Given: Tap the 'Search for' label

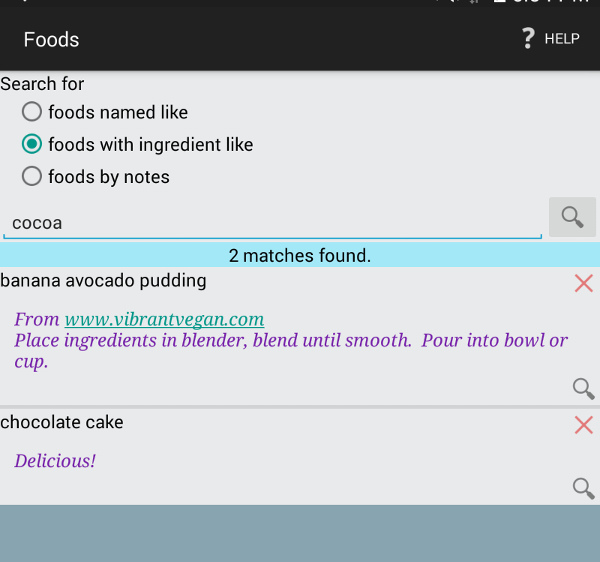Looking at the screenshot, I should tap(42, 84).
